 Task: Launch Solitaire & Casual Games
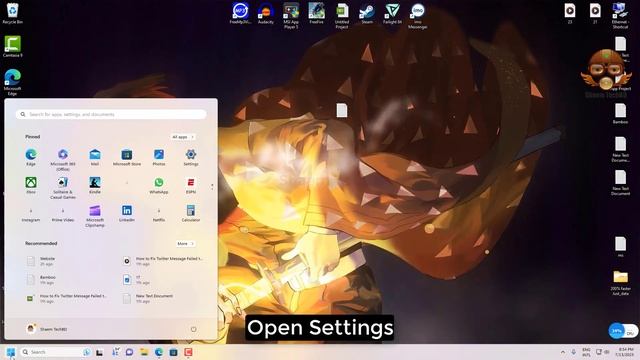pyautogui.click(x=63, y=188)
